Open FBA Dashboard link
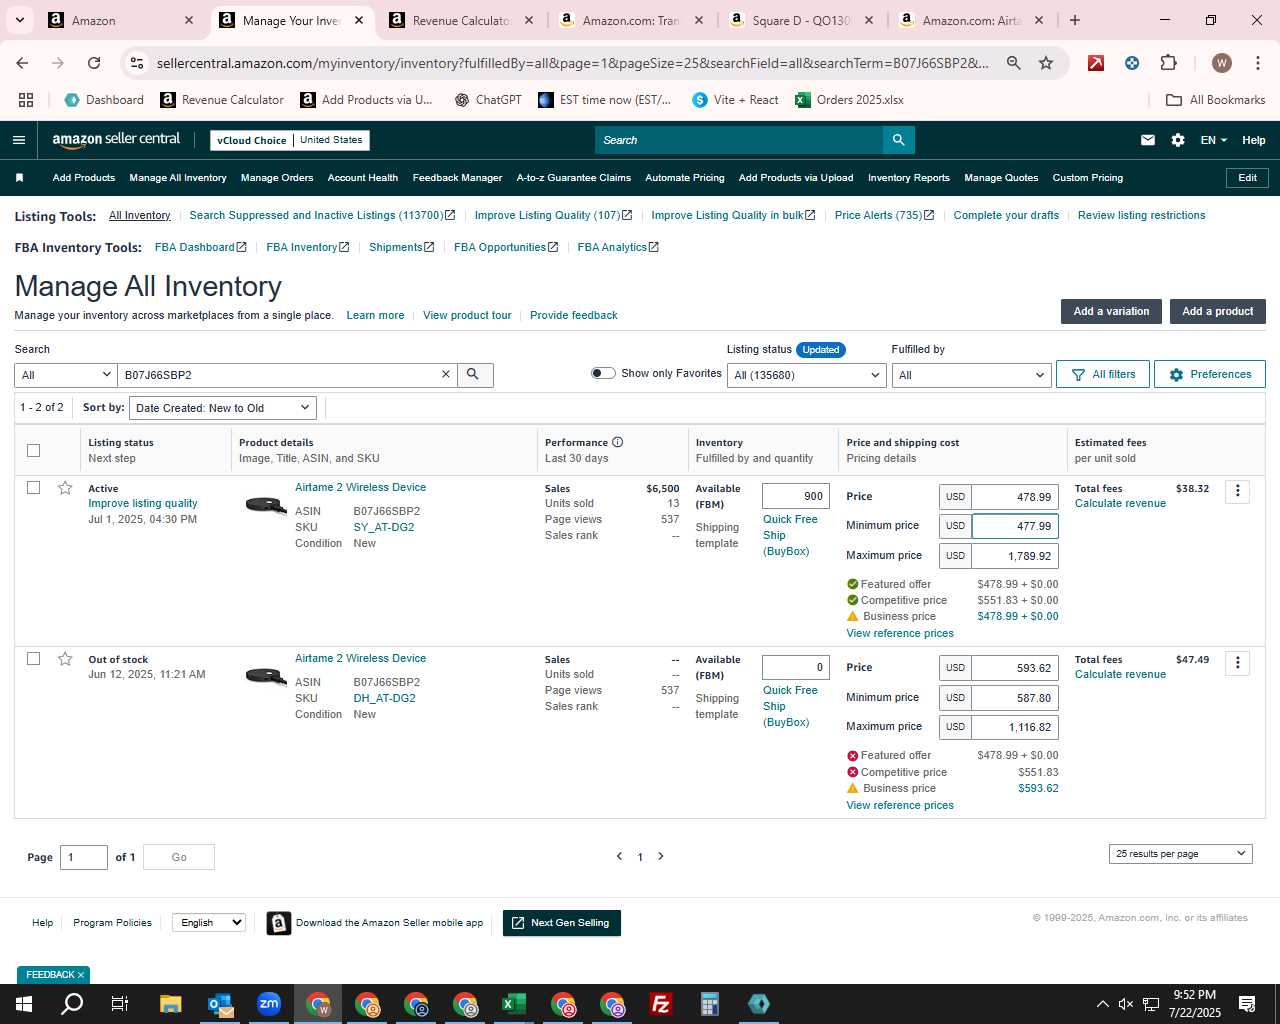The height and width of the screenshot is (1024, 1280). 200,247
